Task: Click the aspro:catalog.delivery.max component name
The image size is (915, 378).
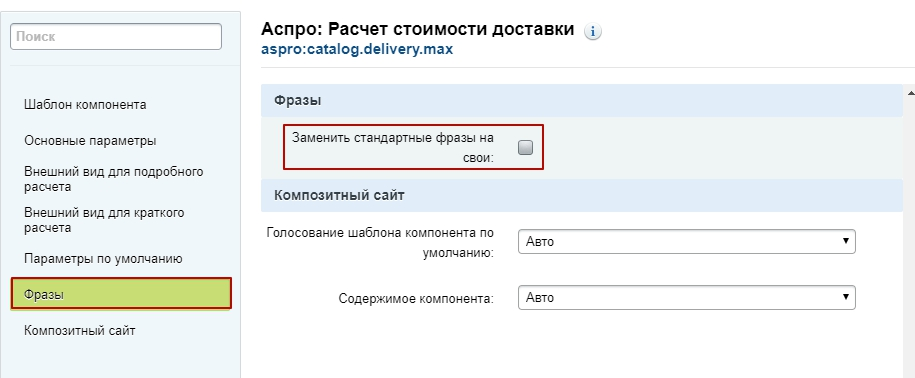Action: pos(357,50)
